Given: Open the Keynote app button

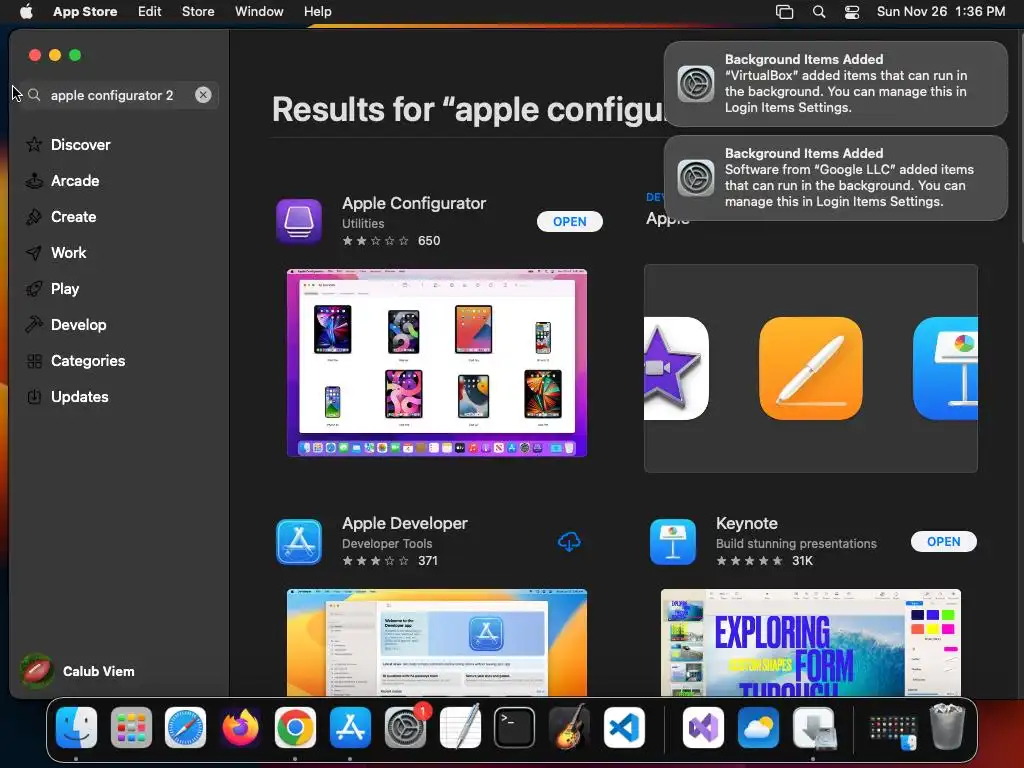Looking at the screenshot, I should 944,541.
